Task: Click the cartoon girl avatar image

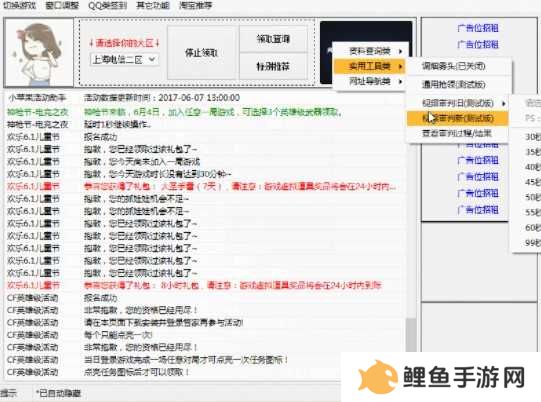Action: (39, 52)
